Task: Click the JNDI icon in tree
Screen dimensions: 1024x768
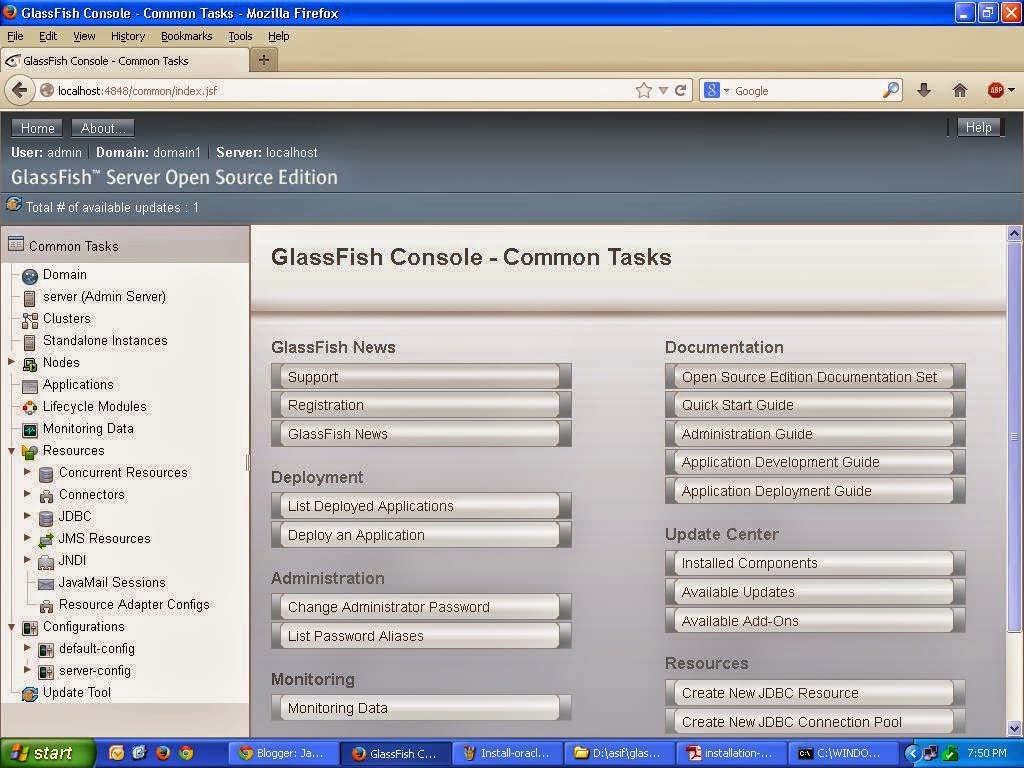Action: [x=46, y=562]
